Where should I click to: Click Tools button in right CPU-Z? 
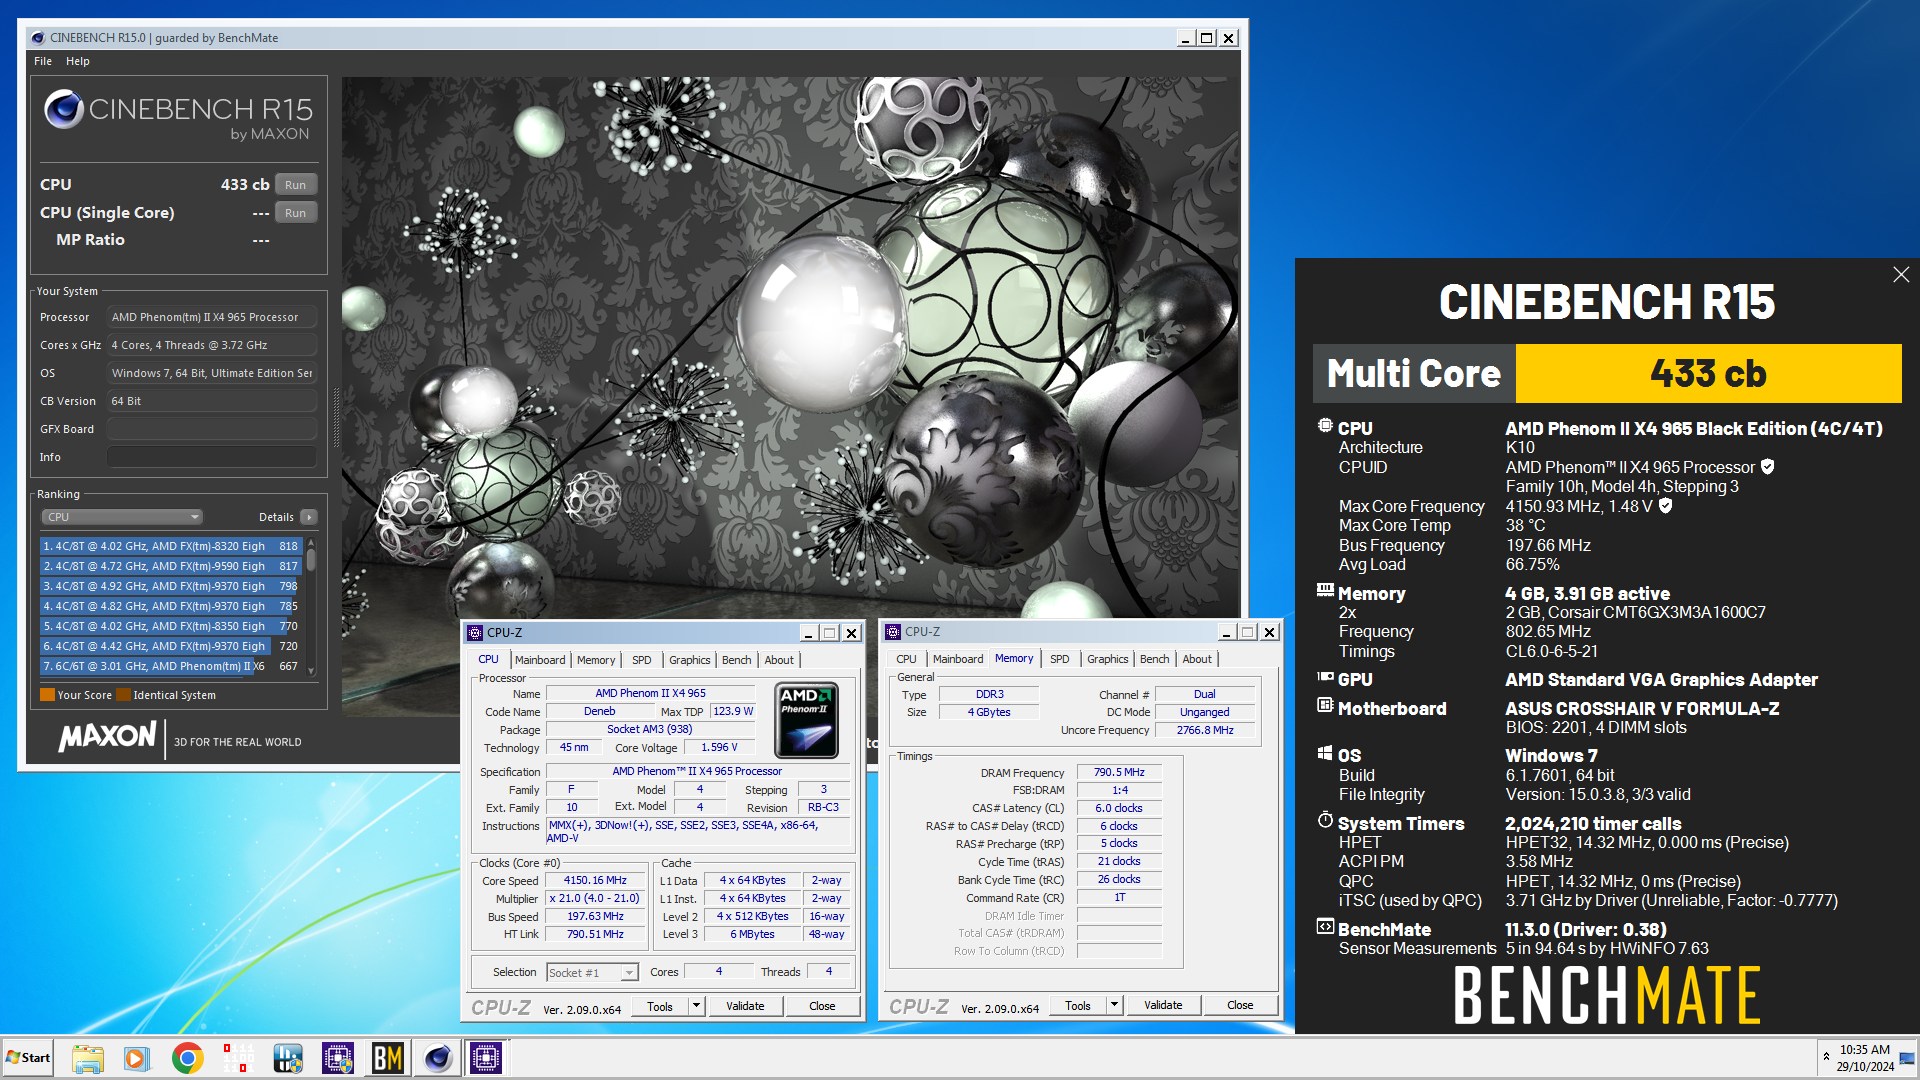click(x=1078, y=1005)
